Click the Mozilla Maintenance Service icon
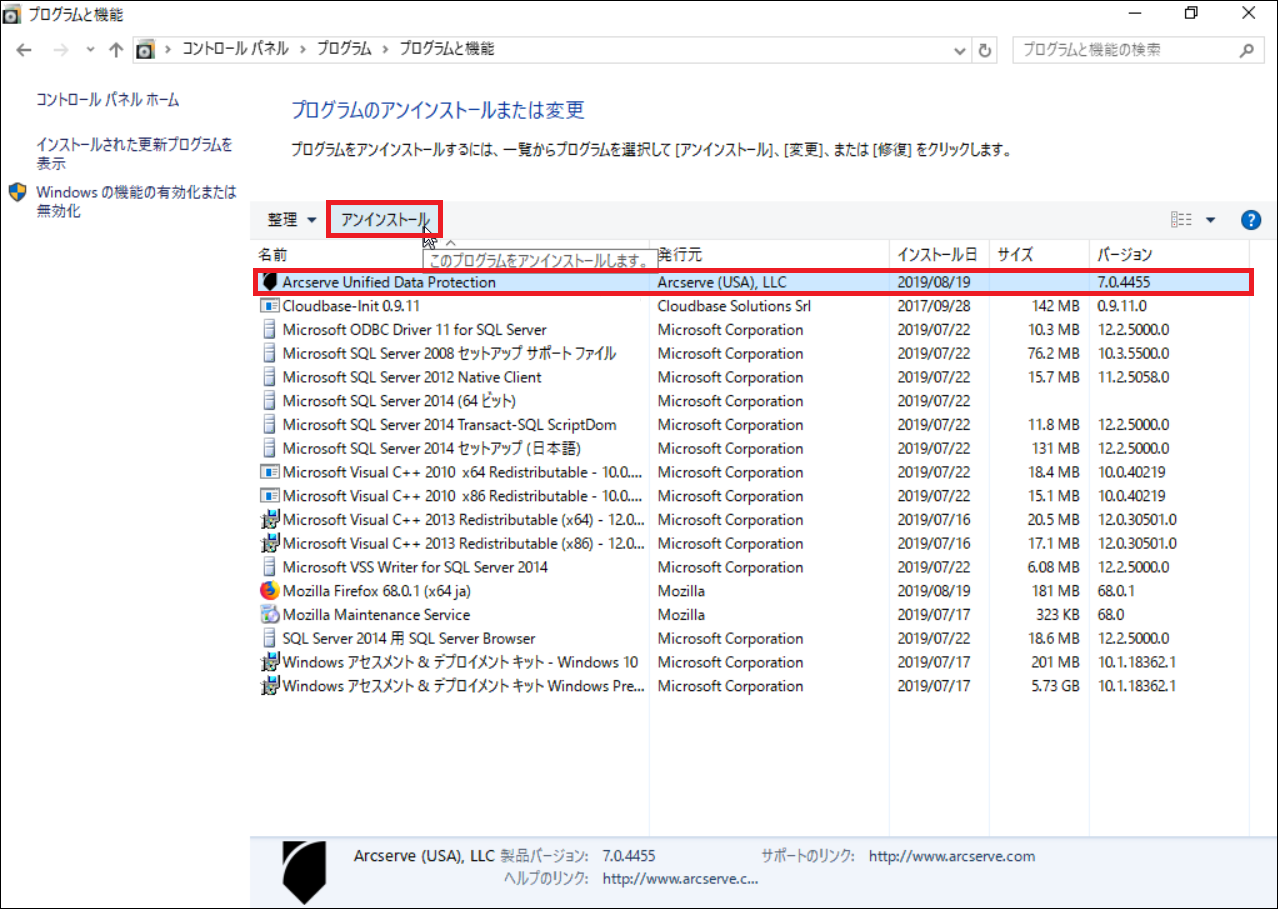 pos(269,615)
